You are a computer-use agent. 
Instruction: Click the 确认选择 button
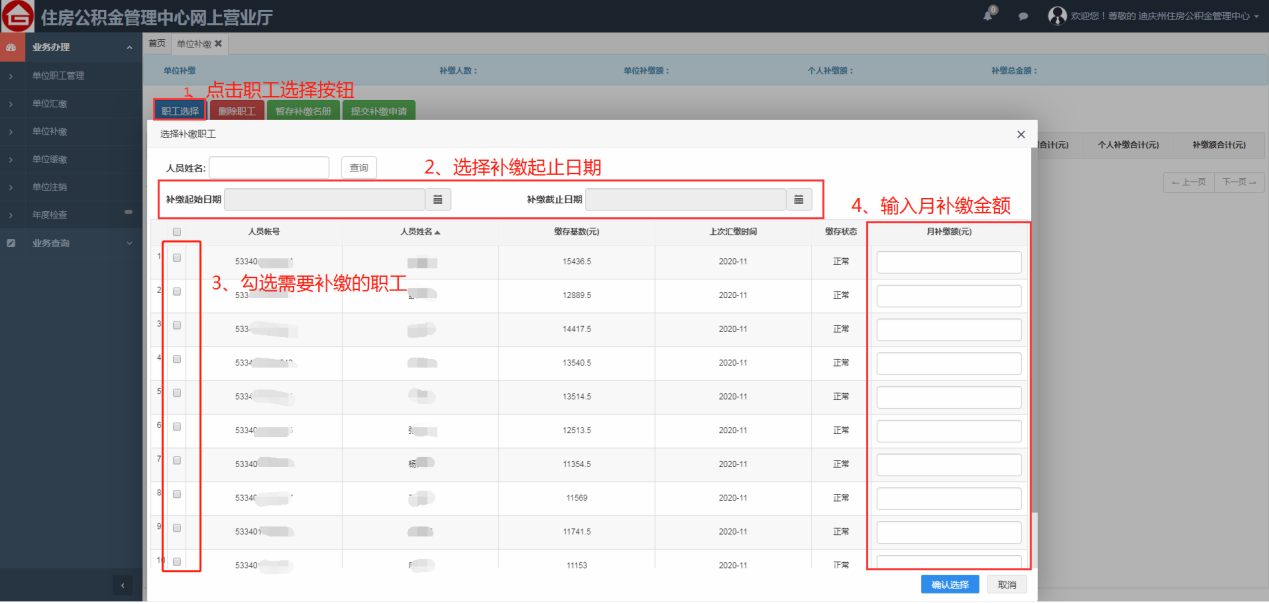[949, 585]
